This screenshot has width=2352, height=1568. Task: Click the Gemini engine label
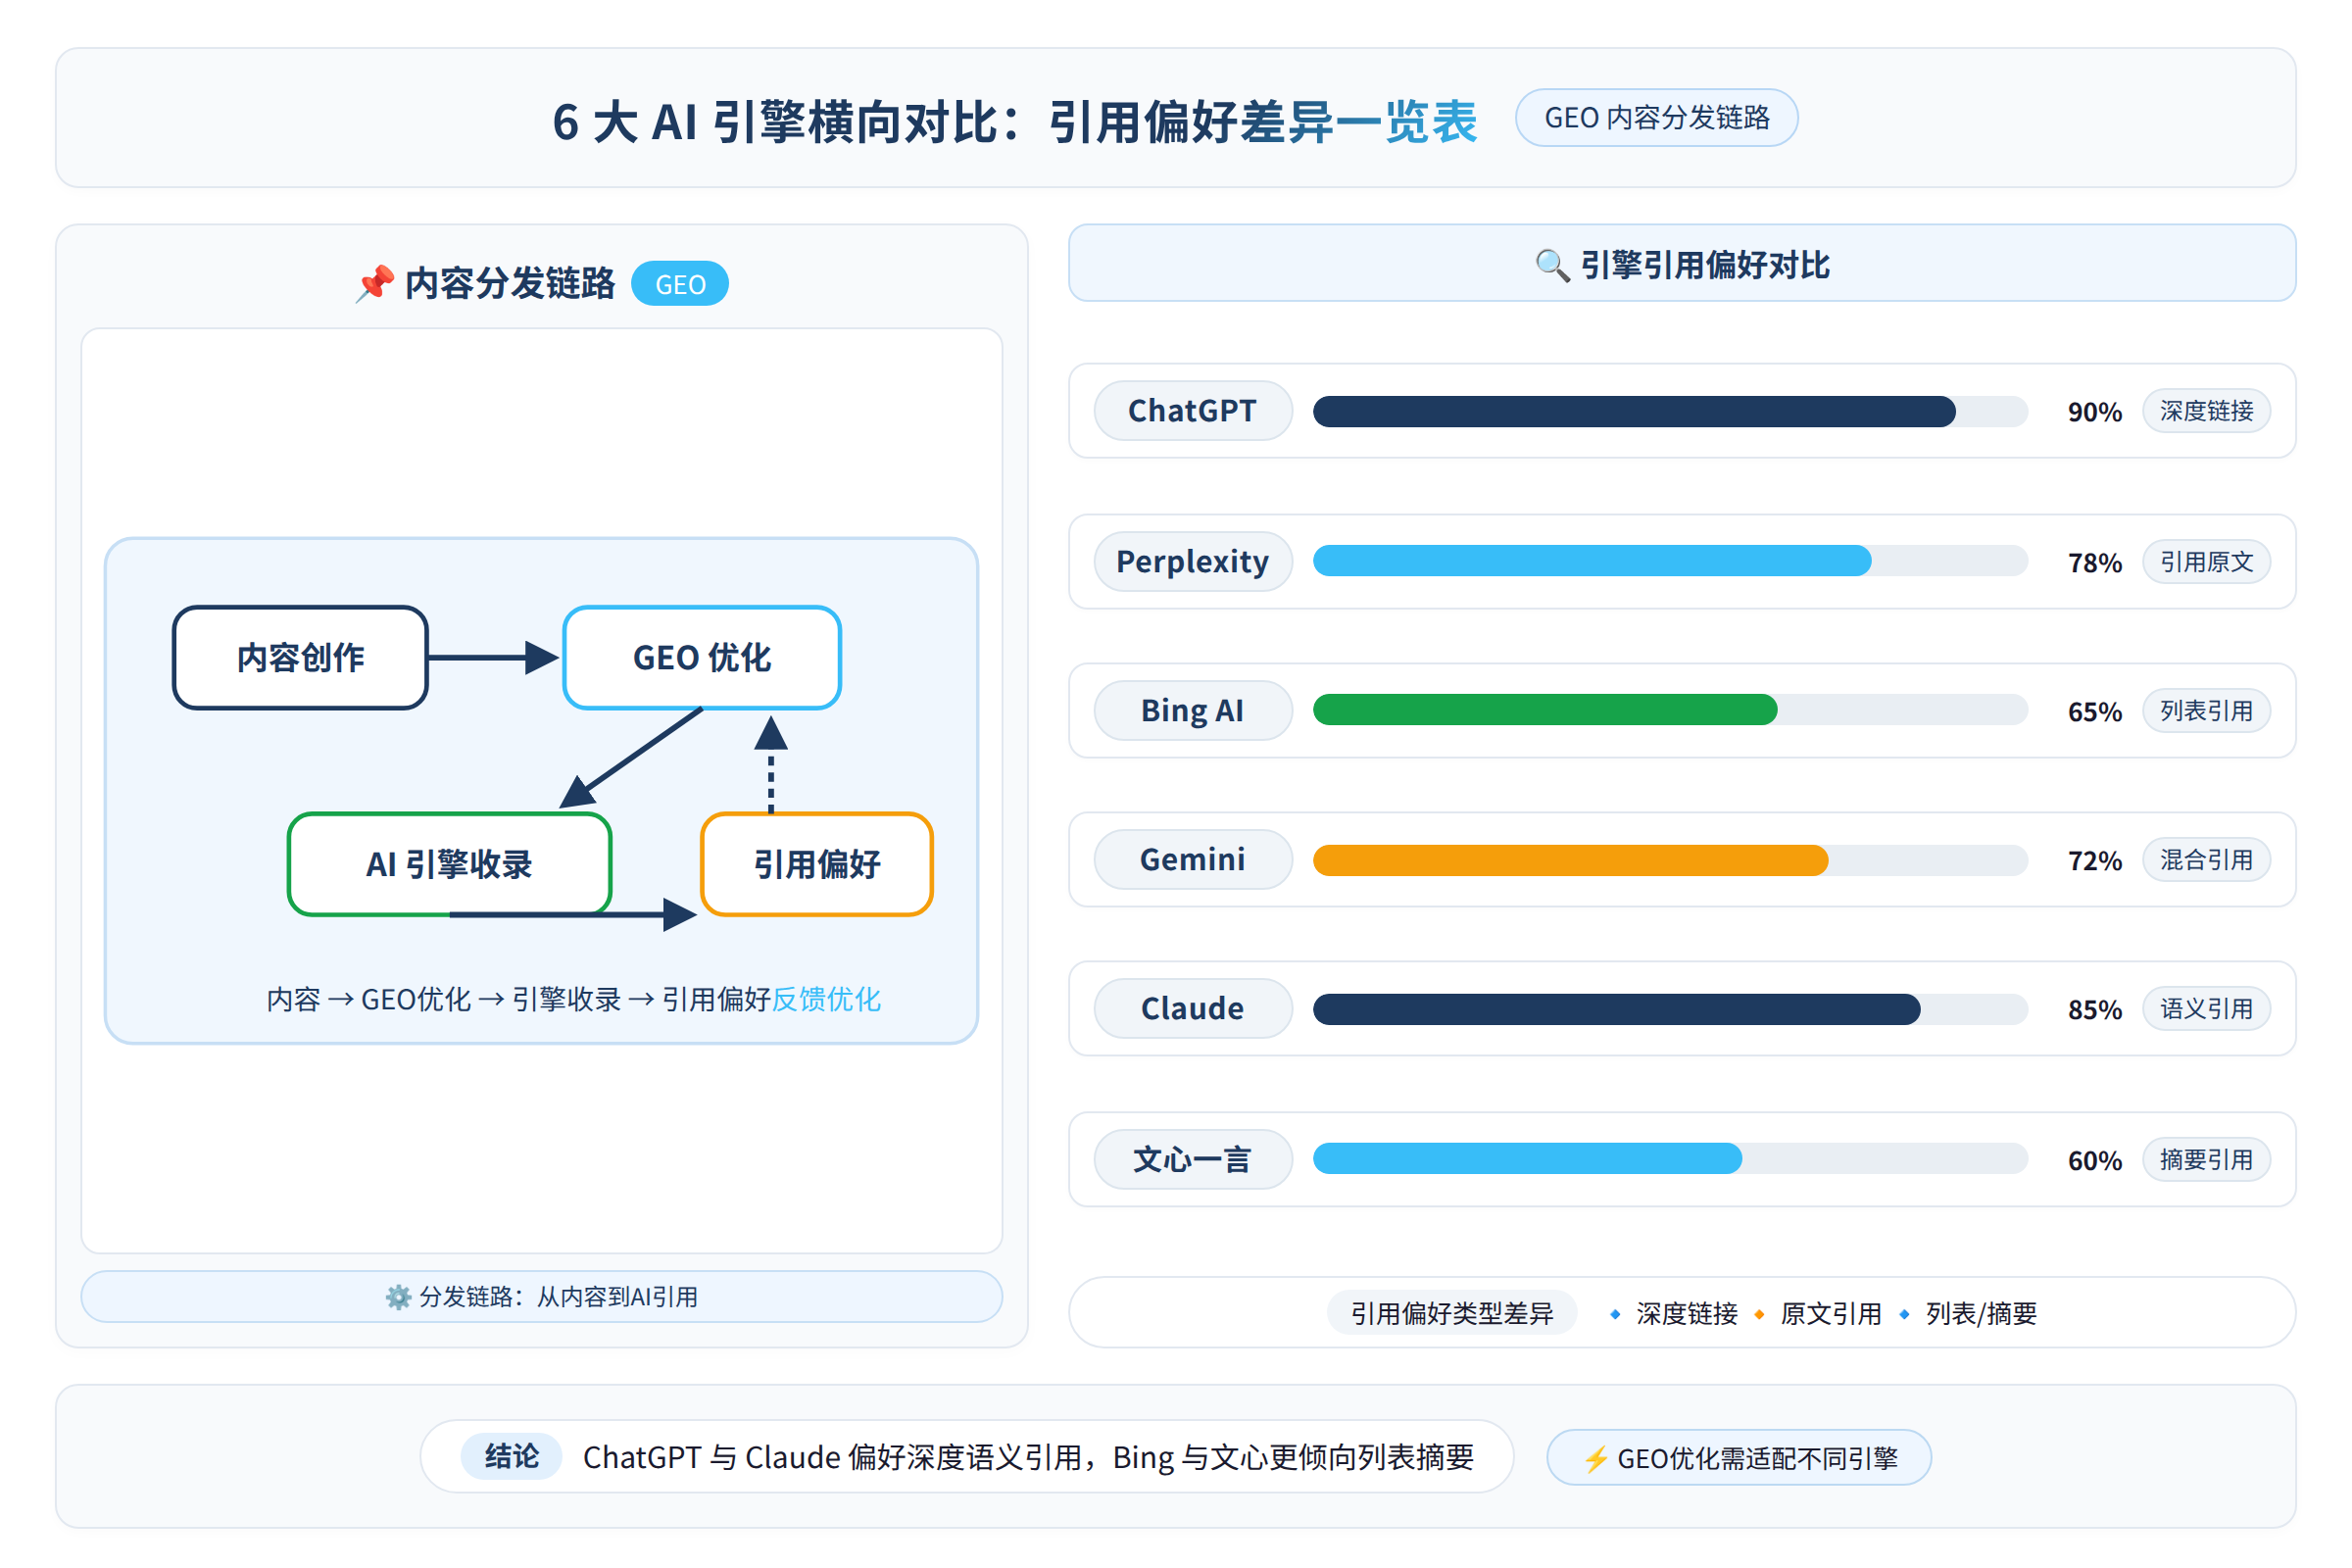point(1193,860)
